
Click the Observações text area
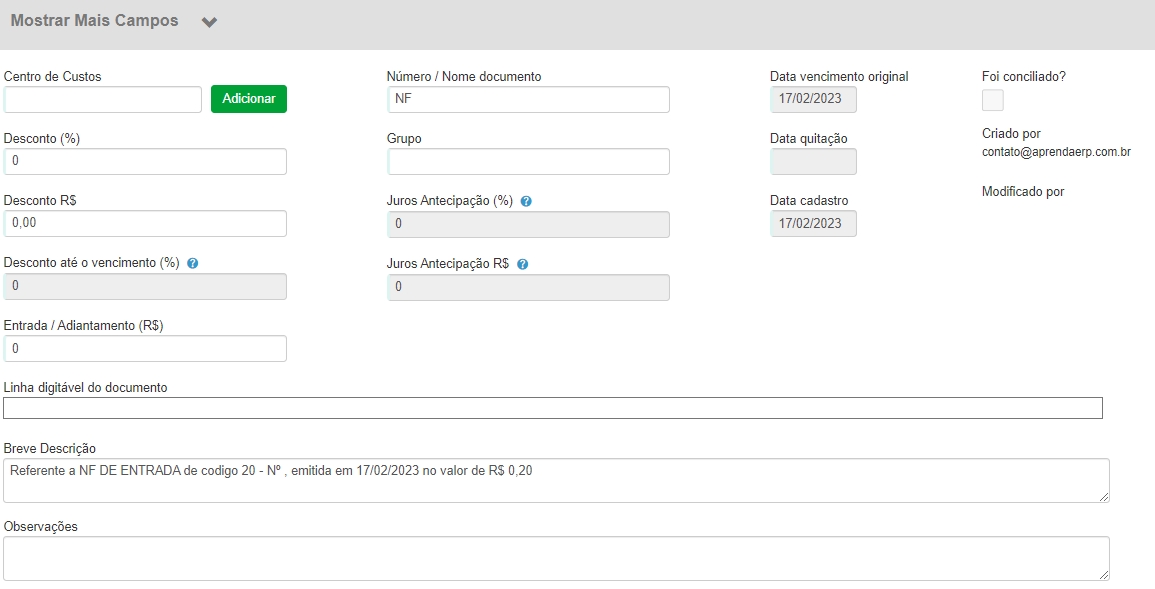[556, 558]
